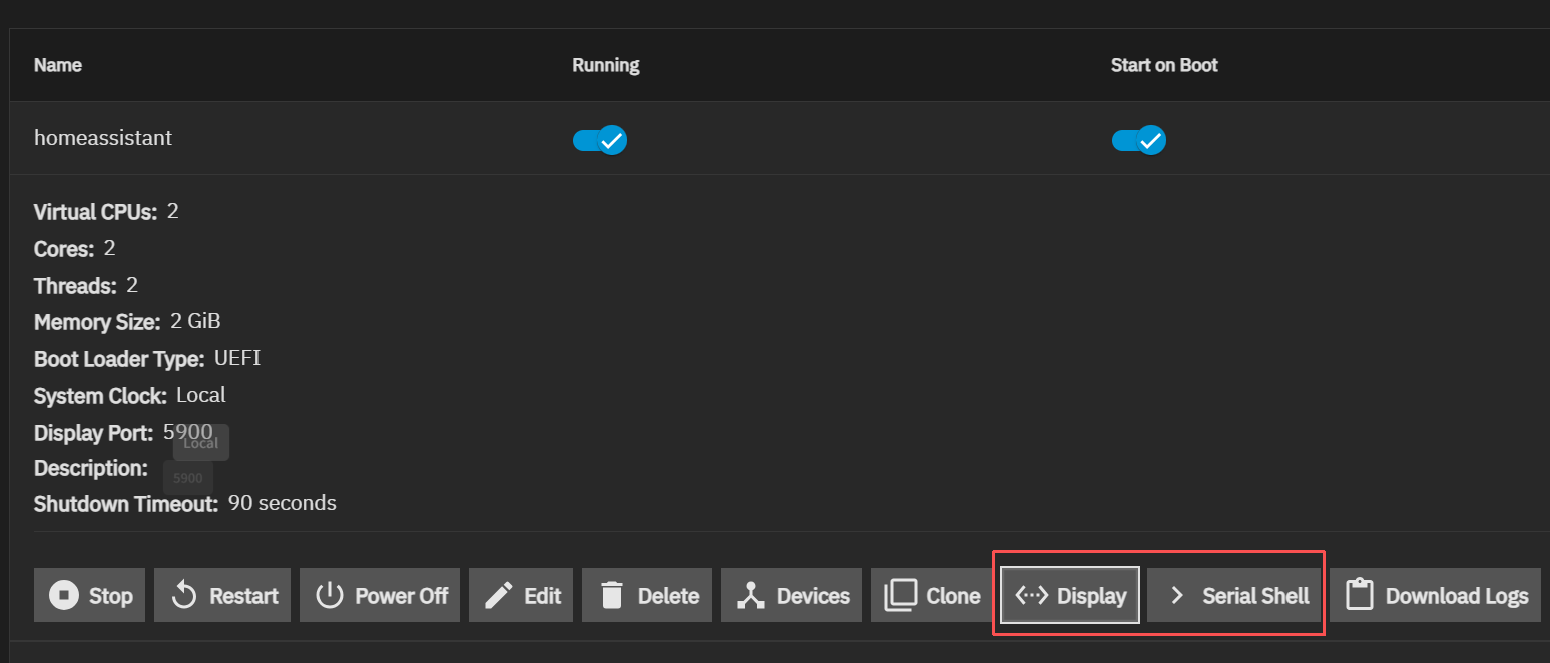Open Devices via its network icon
The height and width of the screenshot is (663, 1550).
coord(750,596)
